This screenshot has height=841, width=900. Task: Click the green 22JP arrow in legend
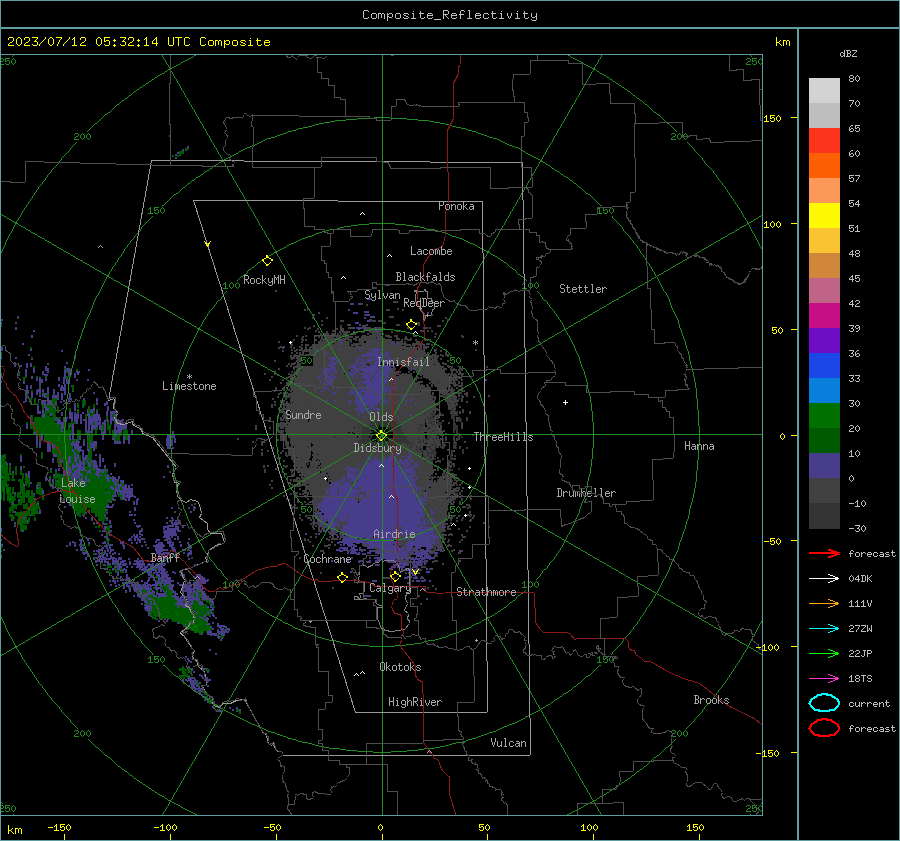[824, 653]
